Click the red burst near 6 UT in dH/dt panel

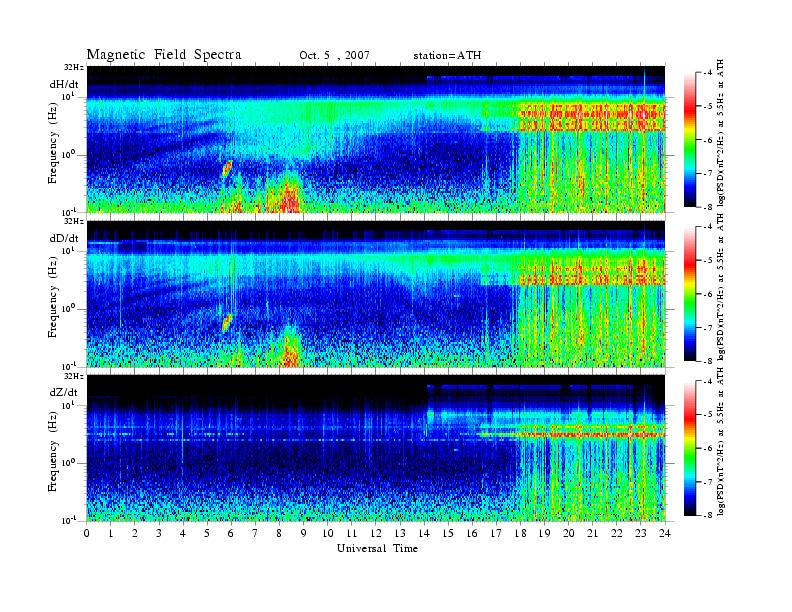coord(227,168)
